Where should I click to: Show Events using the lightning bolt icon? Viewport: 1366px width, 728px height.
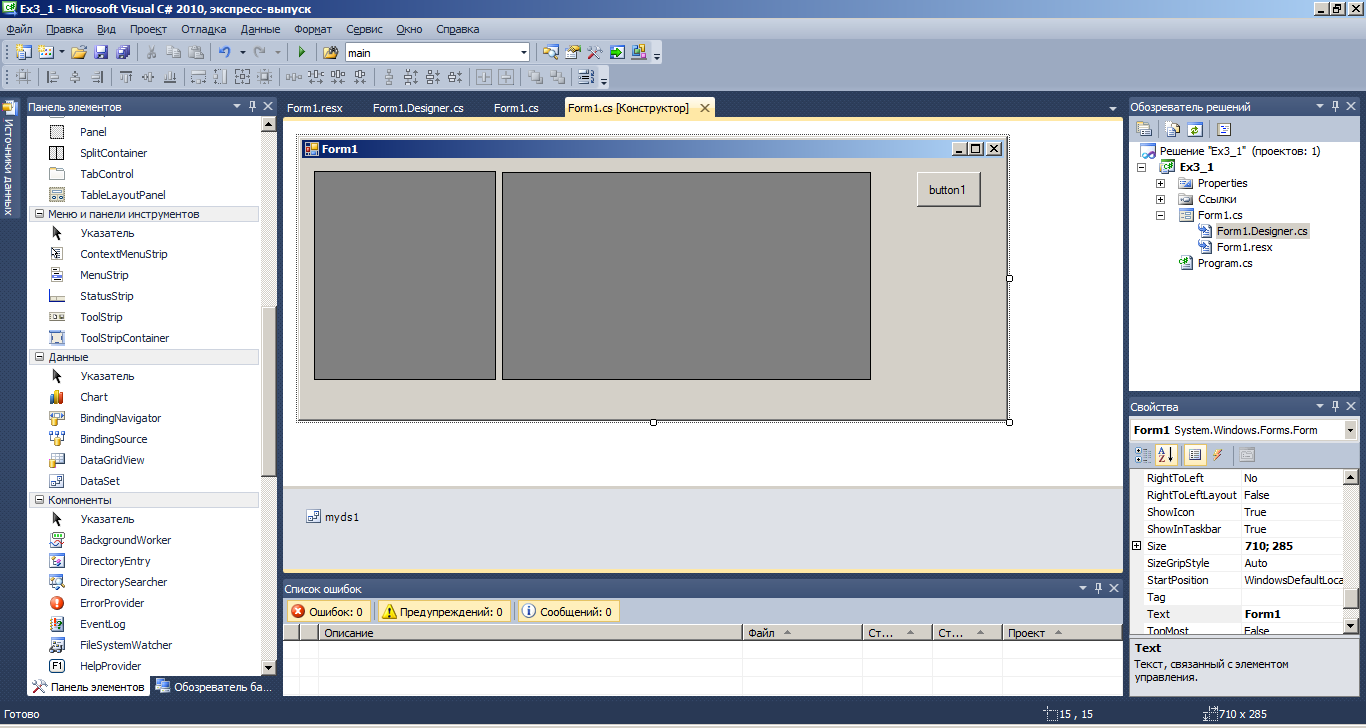pyautogui.click(x=1218, y=455)
